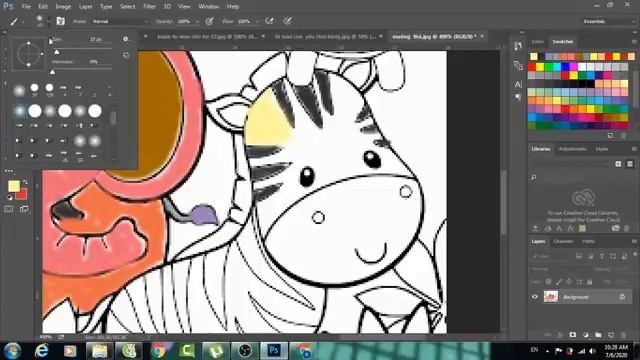
Task: Create new brush preset icon below gear
Action: click(126, 55)
